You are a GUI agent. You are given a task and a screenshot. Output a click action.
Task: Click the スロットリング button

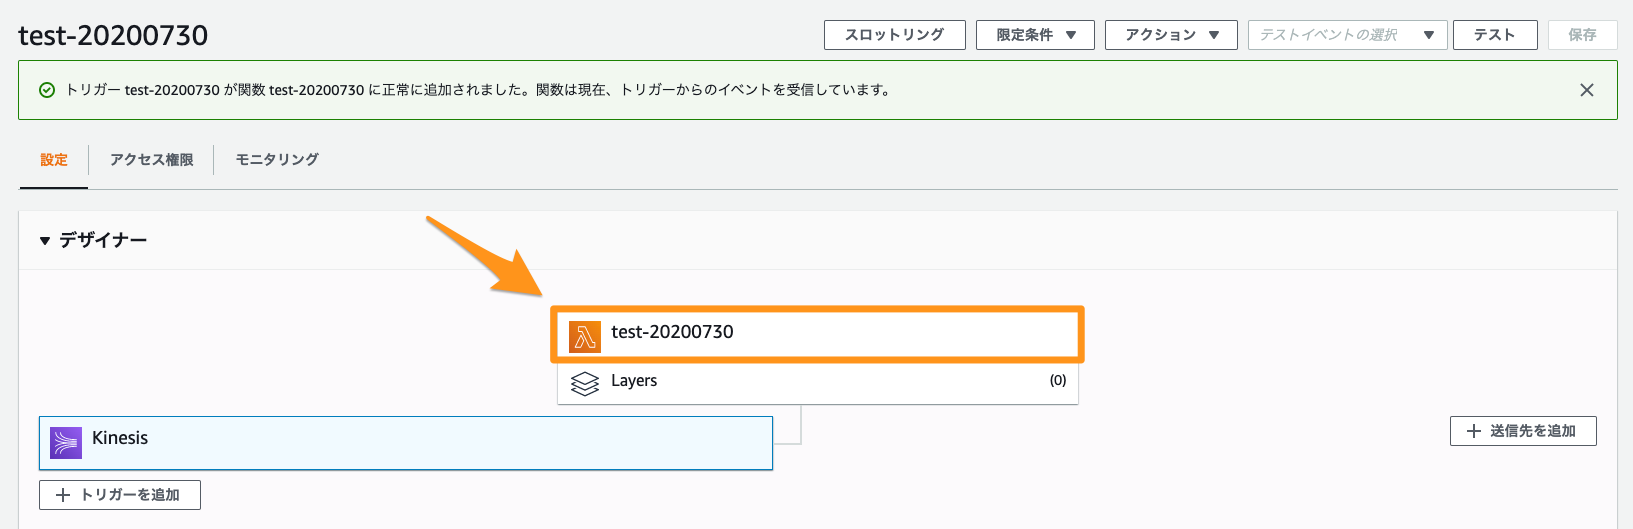(x=894, y=35)
